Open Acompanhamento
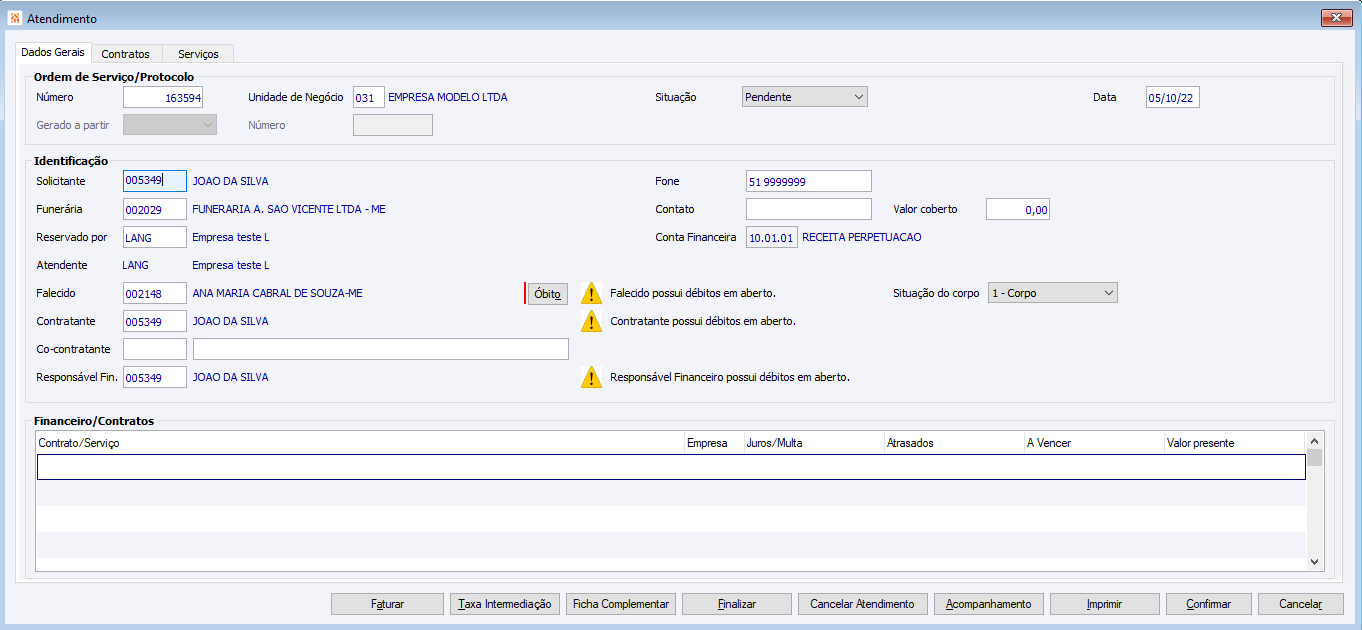This screenshot has width=1362, height=630. click(x=989, y=604)
